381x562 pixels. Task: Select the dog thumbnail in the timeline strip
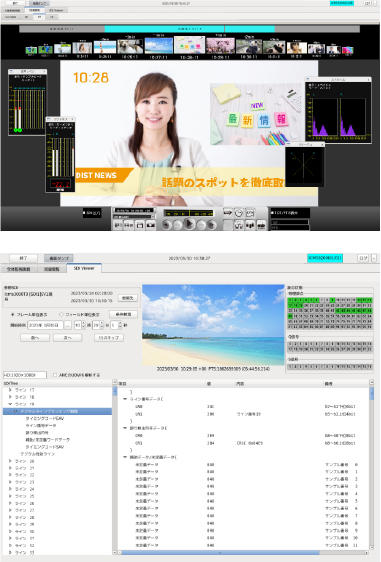(x=130, y=47)
